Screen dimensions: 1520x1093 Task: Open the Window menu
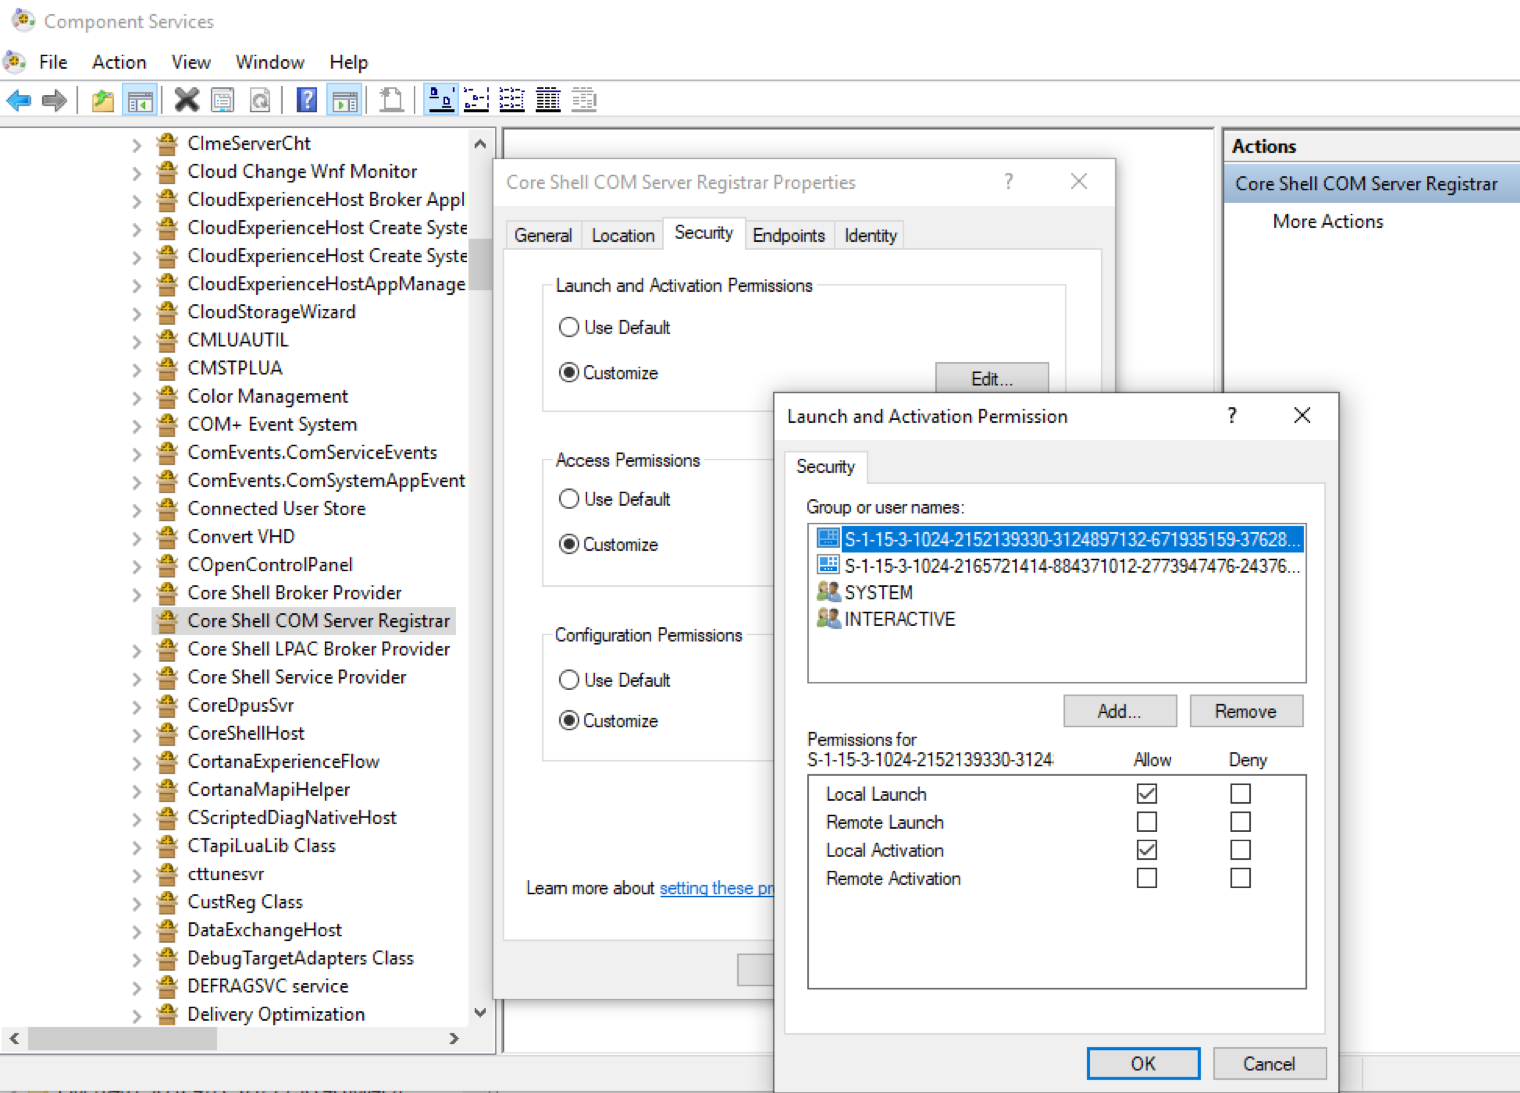[270, 62]
